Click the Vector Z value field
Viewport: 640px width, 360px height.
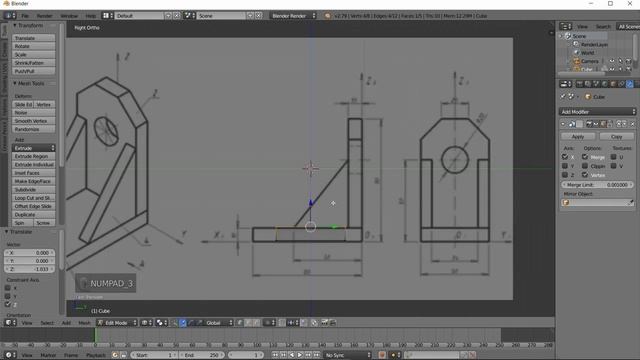point(29,269)
